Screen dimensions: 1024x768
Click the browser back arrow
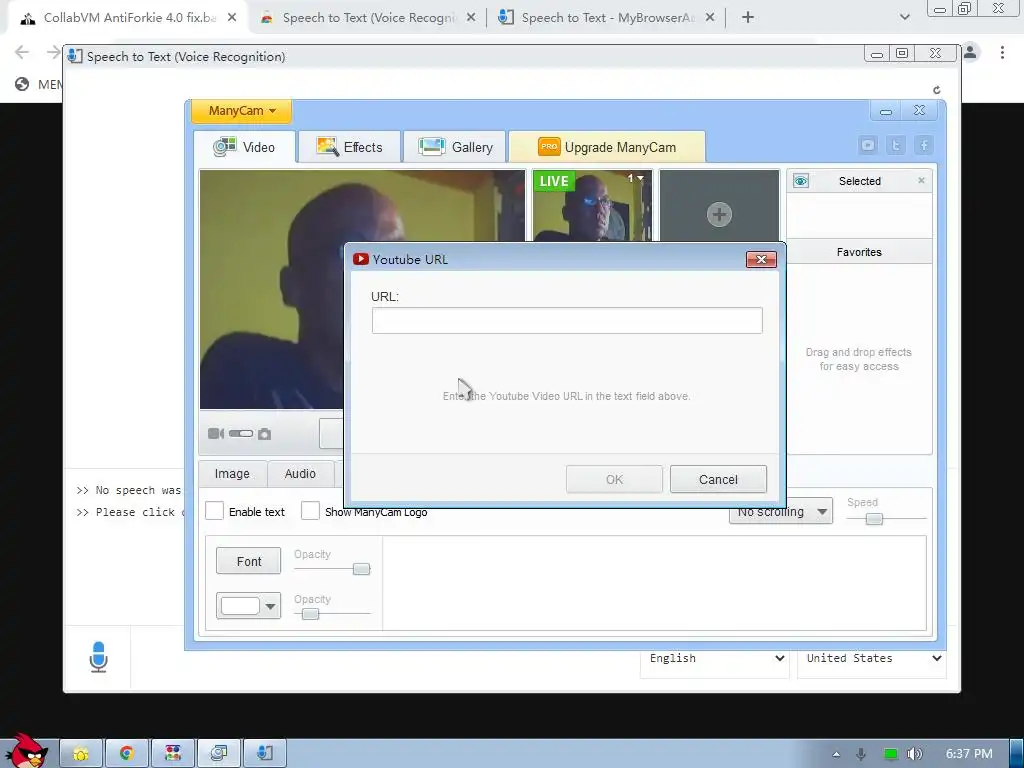22,52
